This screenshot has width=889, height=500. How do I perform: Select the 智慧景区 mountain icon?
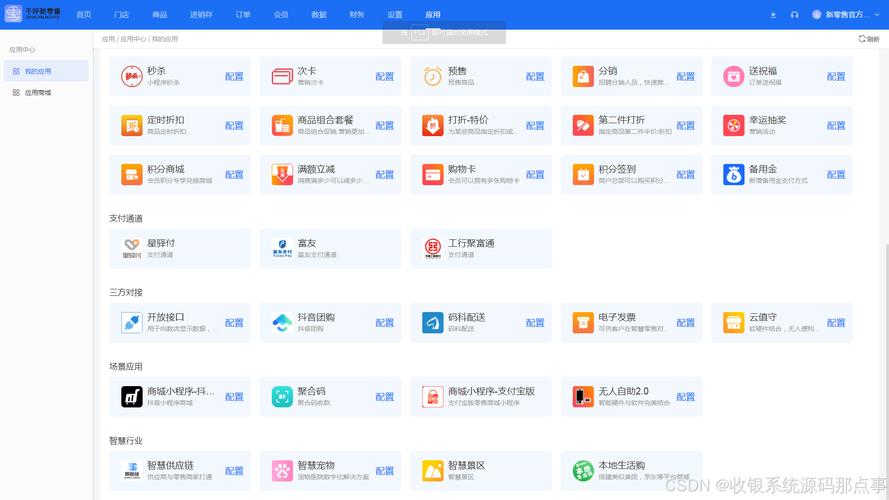pos(433,471)
